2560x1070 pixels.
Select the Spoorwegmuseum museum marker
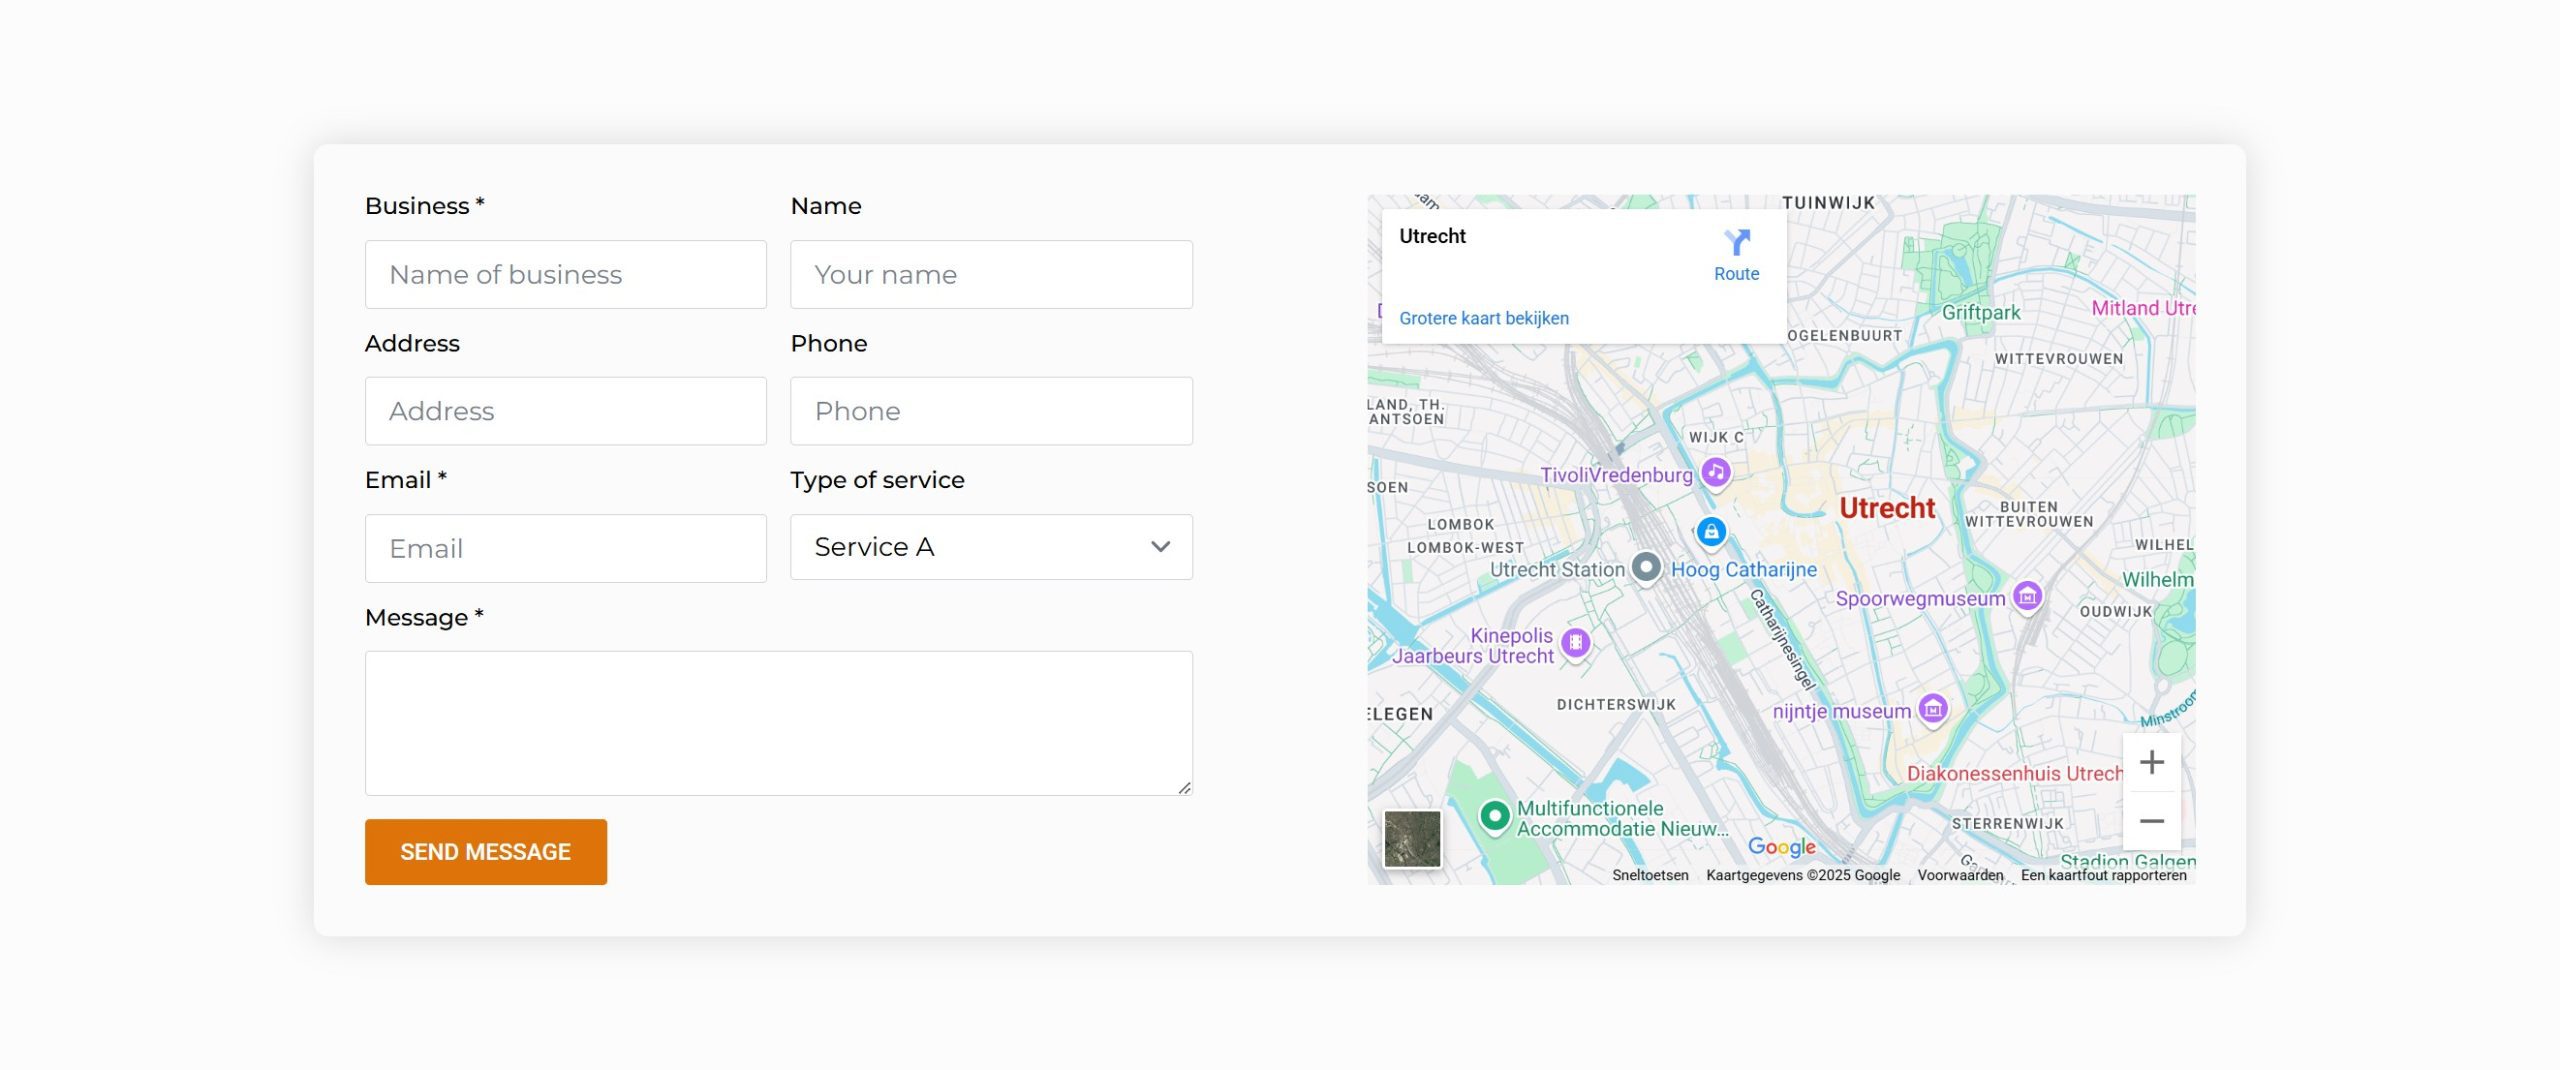2027,597
